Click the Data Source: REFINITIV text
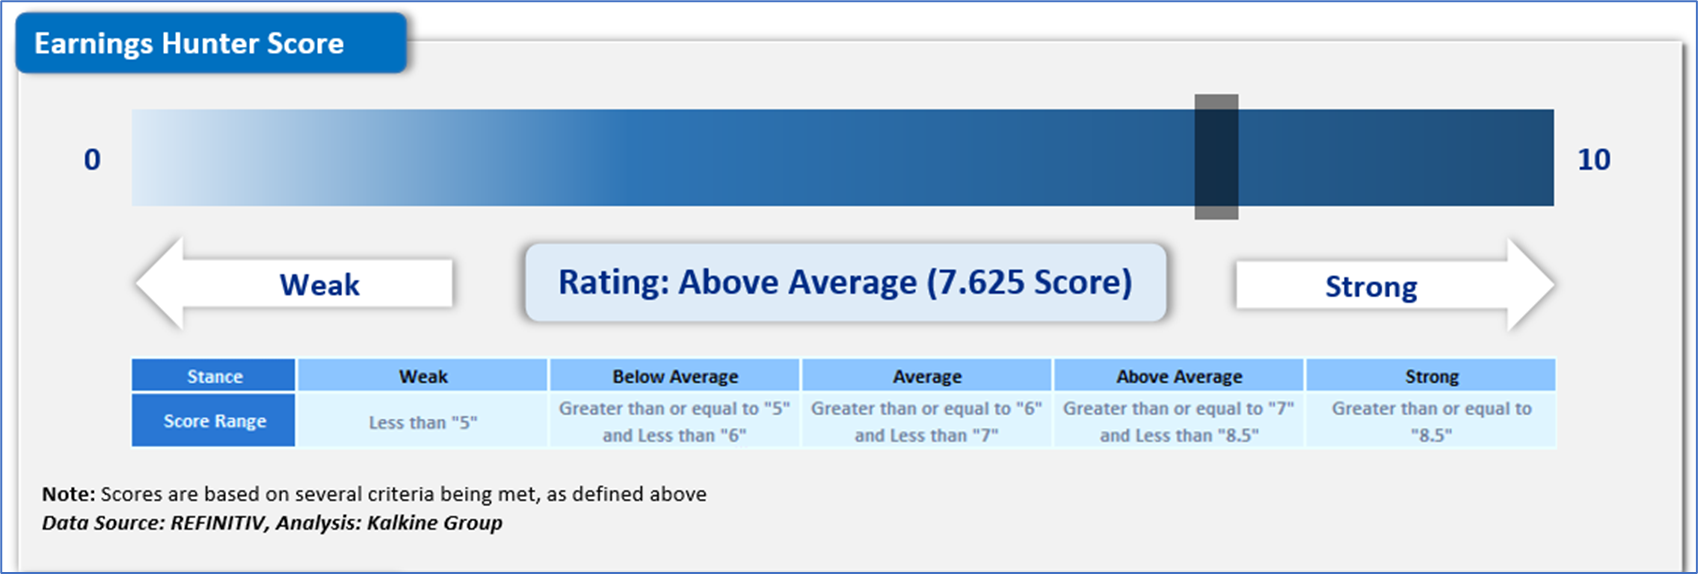The width and height of the screenshot is (1698, 574). coord(156,523)
